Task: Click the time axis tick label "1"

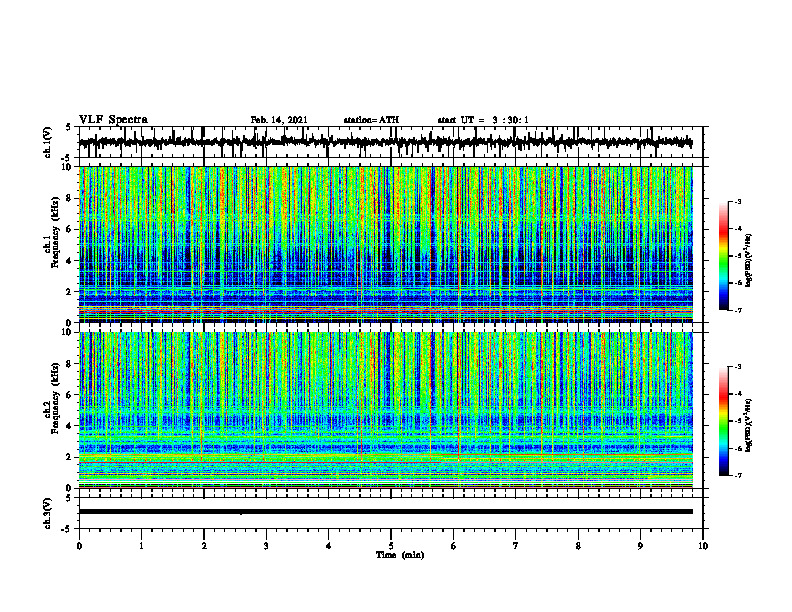Action: tap(141, 546)
